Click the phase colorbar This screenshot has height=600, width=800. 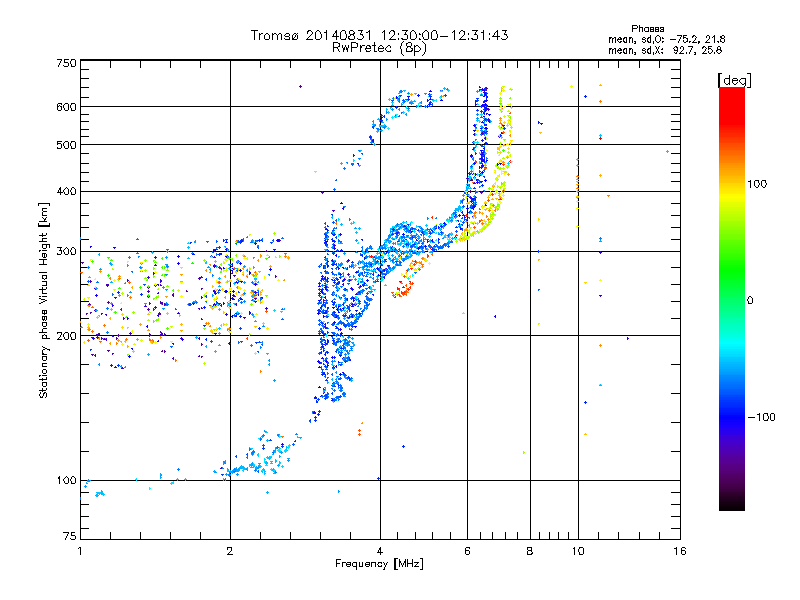pos(732,299)
